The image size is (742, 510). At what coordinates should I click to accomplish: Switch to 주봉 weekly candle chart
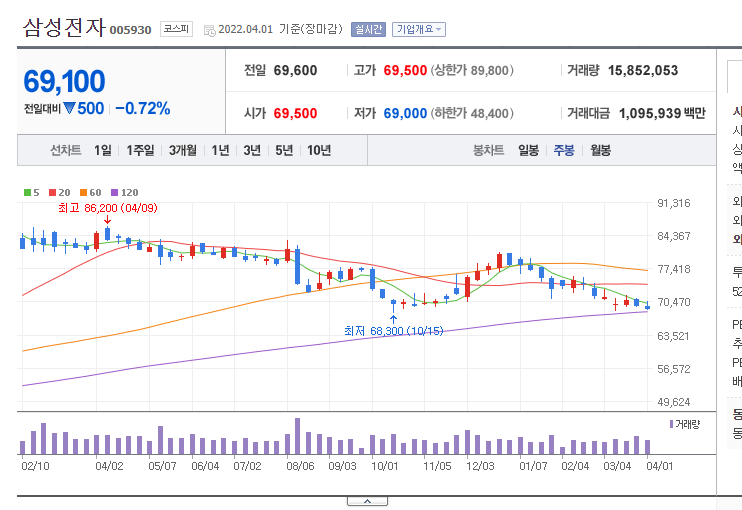click(x=564, y=150)
